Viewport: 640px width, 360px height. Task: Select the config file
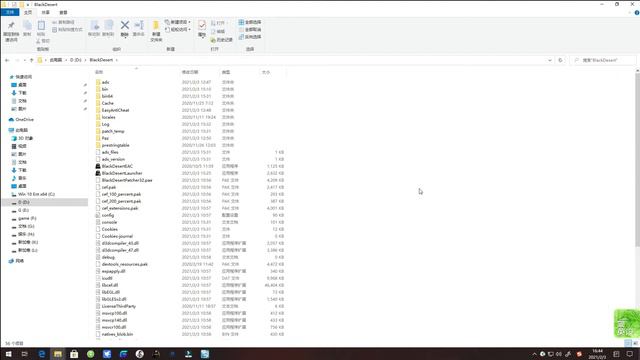[108, 215]
